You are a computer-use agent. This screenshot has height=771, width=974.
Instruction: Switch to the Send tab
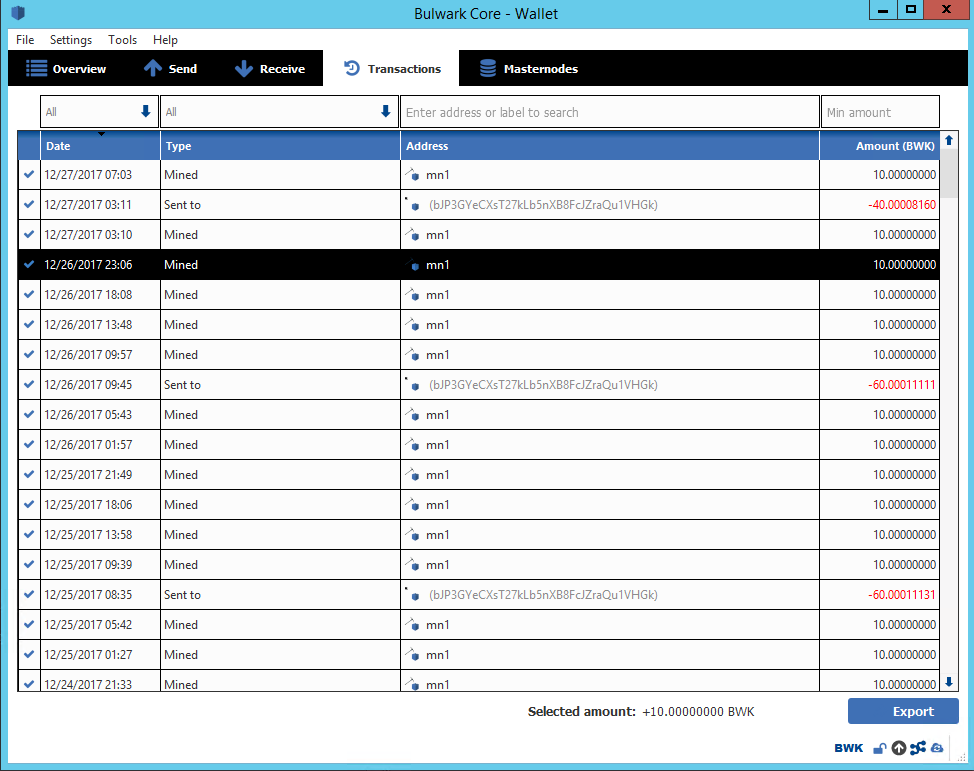point(170,68)
